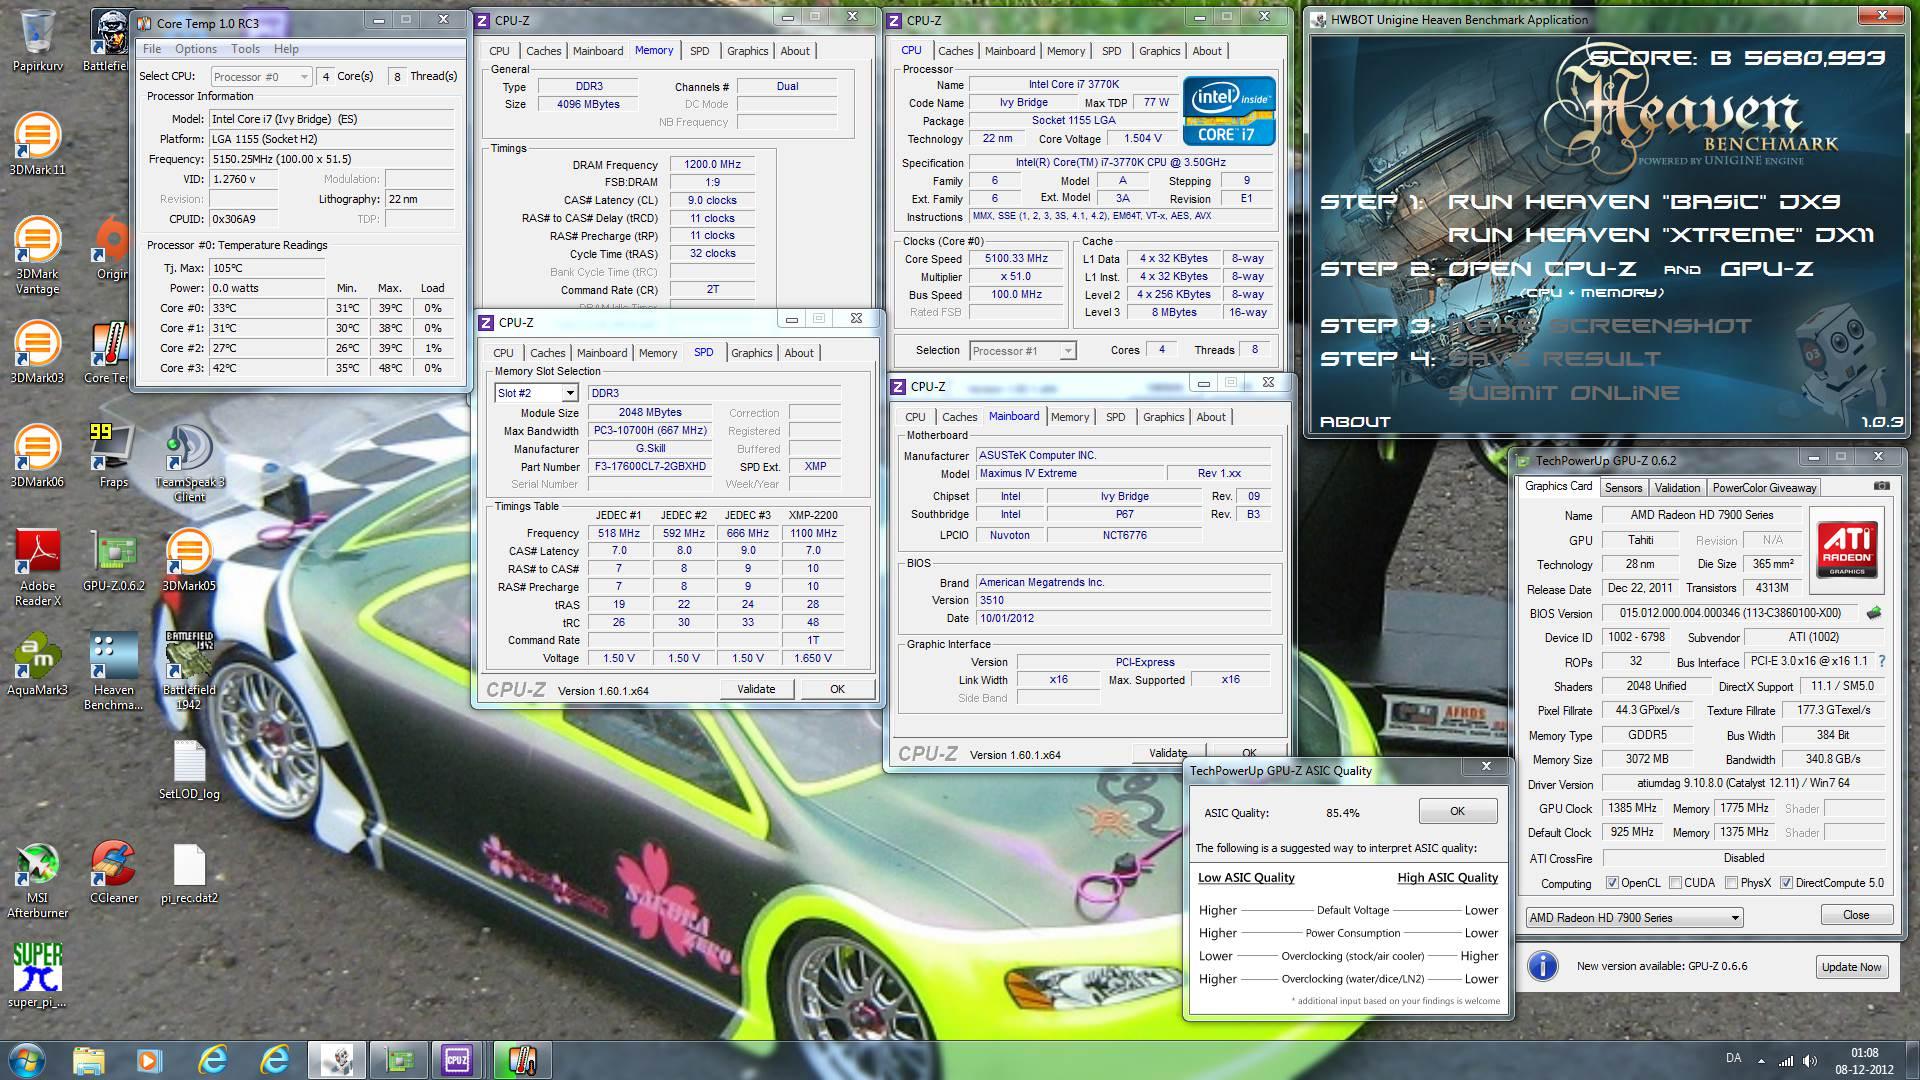Open the 3DMark 11 desktop shortcut
Viewport: 1920px width, 1080px height.
37,145
